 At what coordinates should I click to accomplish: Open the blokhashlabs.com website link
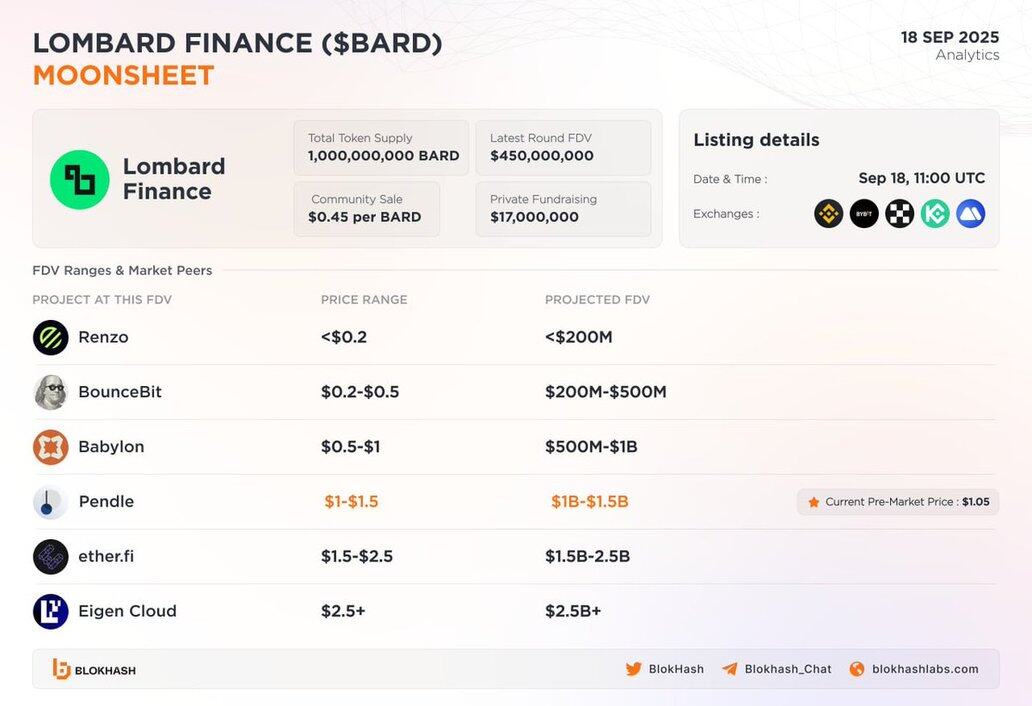[x=914, y=669]
